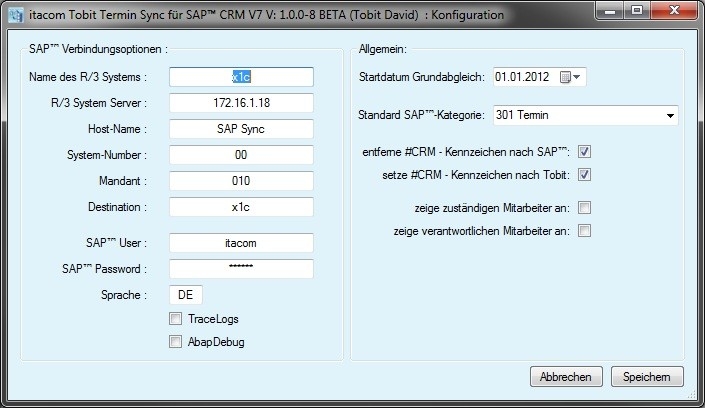Check zeige zuständigen Mitarbeiter an
This screenshot has height=408, width=705.
point(584,208)
